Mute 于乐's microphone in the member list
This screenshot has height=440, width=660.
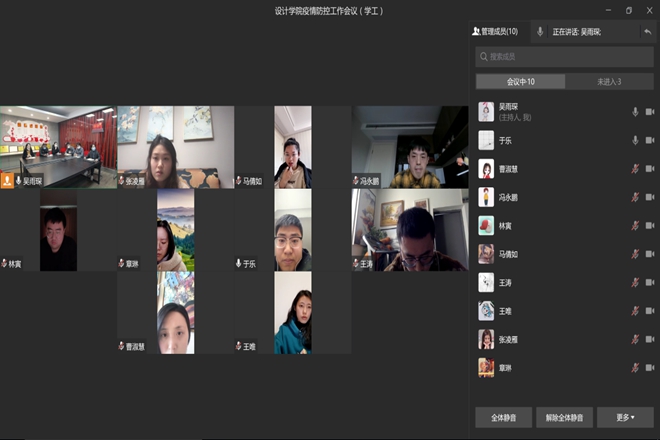click(x=634, y=140)
